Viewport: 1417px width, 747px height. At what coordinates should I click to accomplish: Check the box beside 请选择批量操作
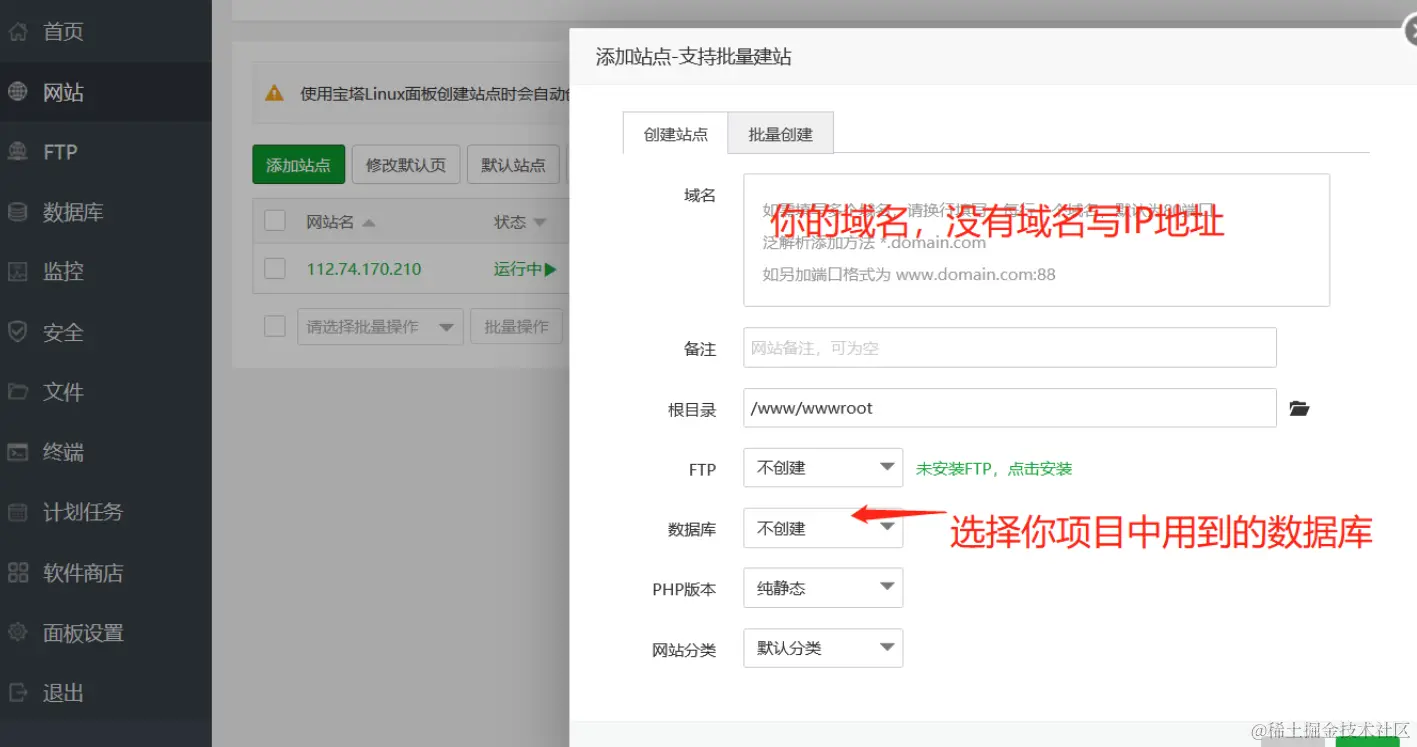point(275,326)
